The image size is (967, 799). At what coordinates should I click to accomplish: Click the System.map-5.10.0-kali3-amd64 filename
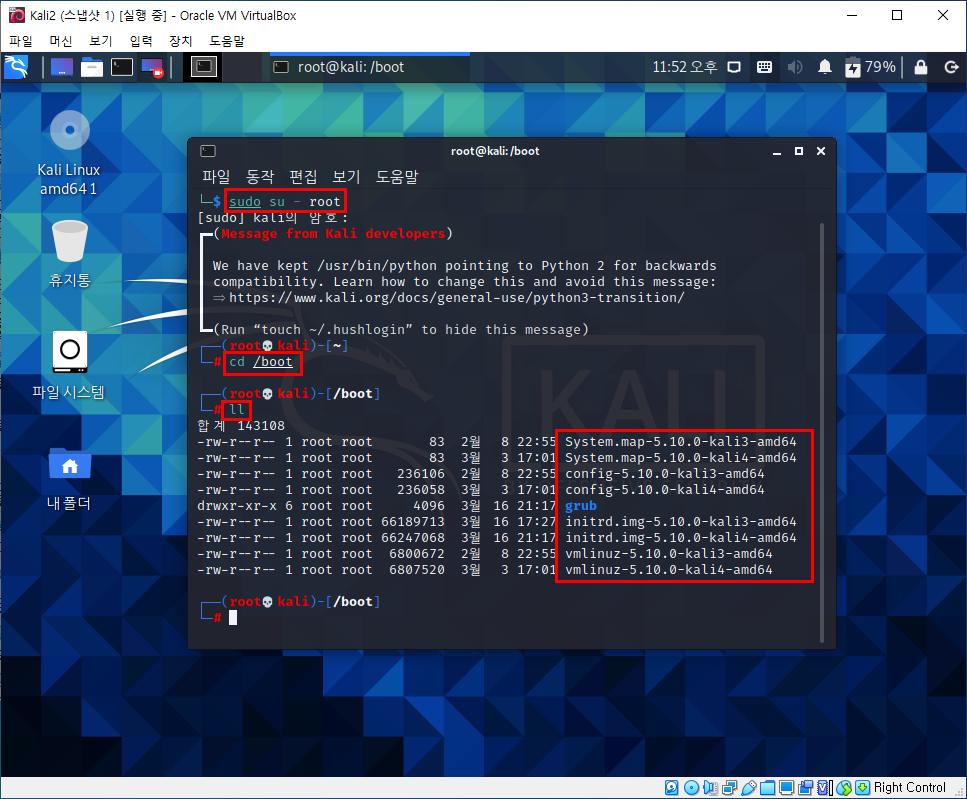(681, 441)
